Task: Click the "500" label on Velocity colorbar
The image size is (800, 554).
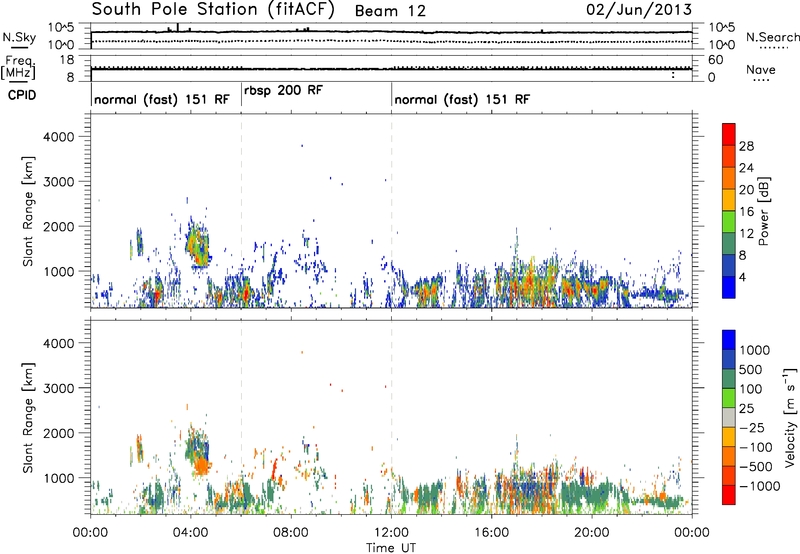Action: (x=751, y=370)
